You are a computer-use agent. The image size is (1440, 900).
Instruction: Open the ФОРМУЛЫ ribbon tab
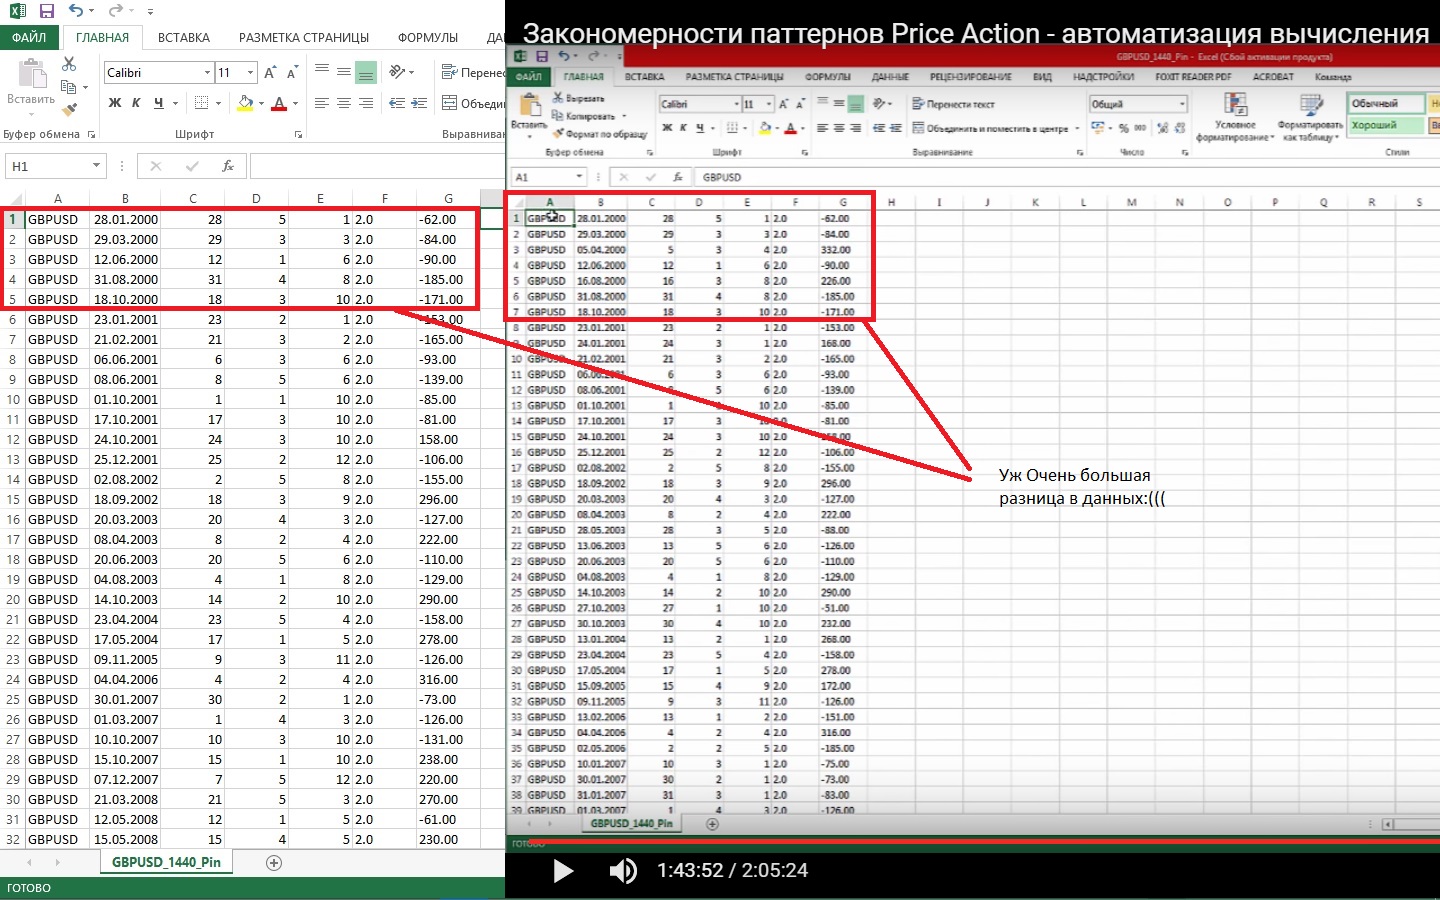428,38
